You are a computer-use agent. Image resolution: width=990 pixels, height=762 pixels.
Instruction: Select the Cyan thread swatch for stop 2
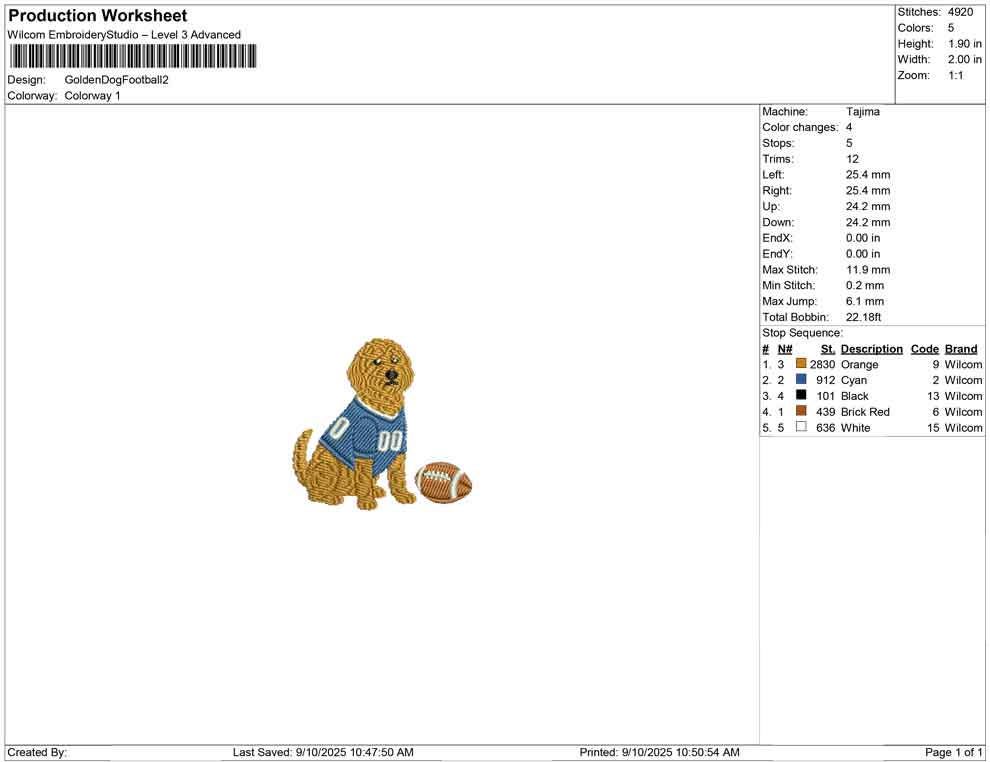point(799,380)
